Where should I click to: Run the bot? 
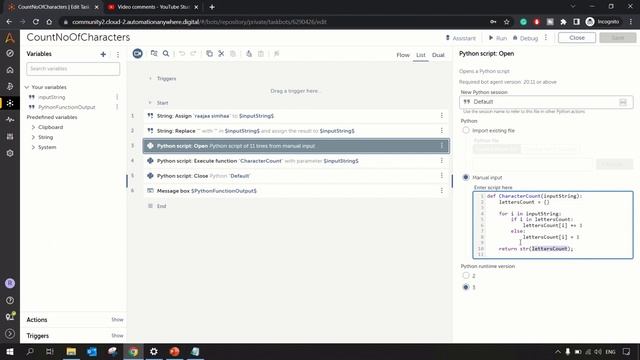[498, 38]
